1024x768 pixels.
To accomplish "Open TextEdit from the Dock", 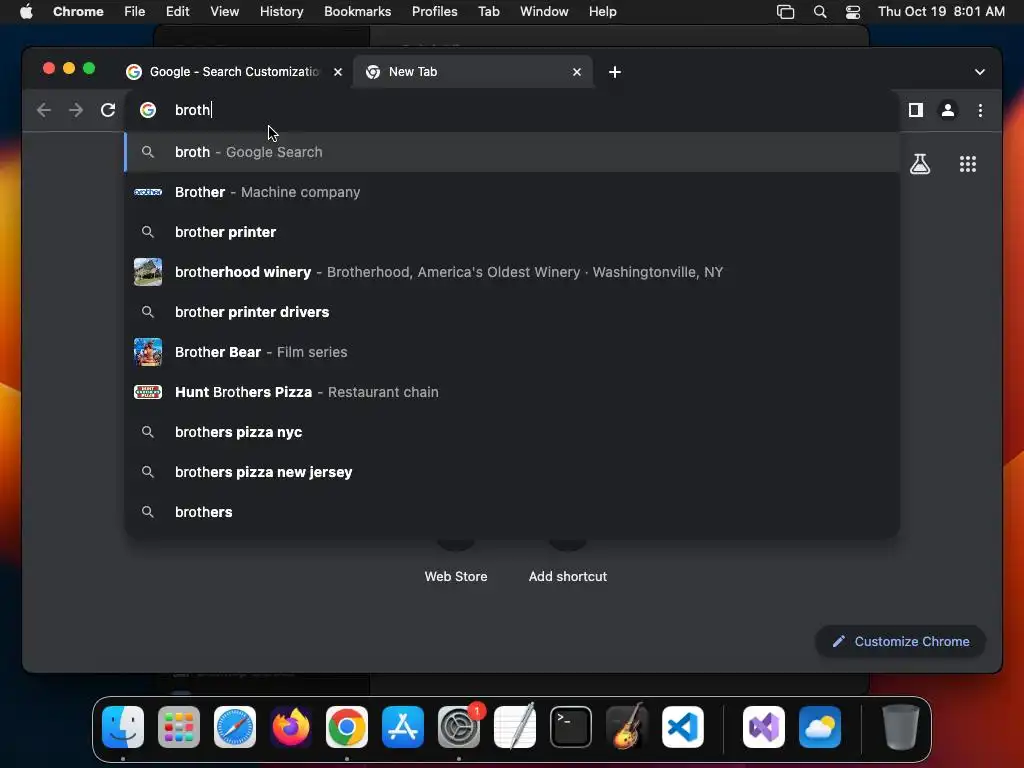I will coord(515,727).
